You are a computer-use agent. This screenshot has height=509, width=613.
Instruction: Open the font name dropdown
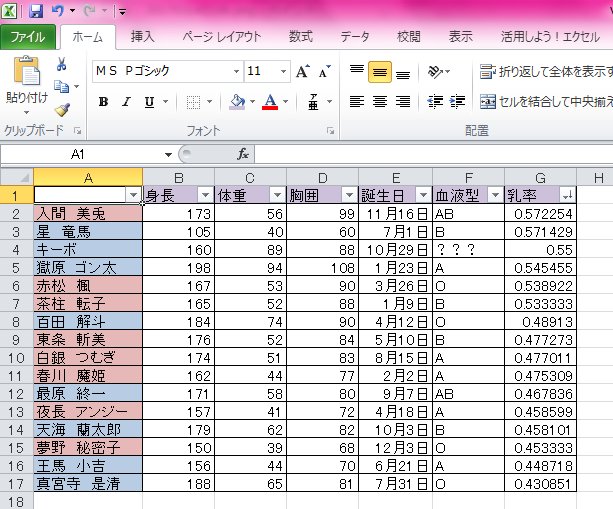[x=236, y=71]
